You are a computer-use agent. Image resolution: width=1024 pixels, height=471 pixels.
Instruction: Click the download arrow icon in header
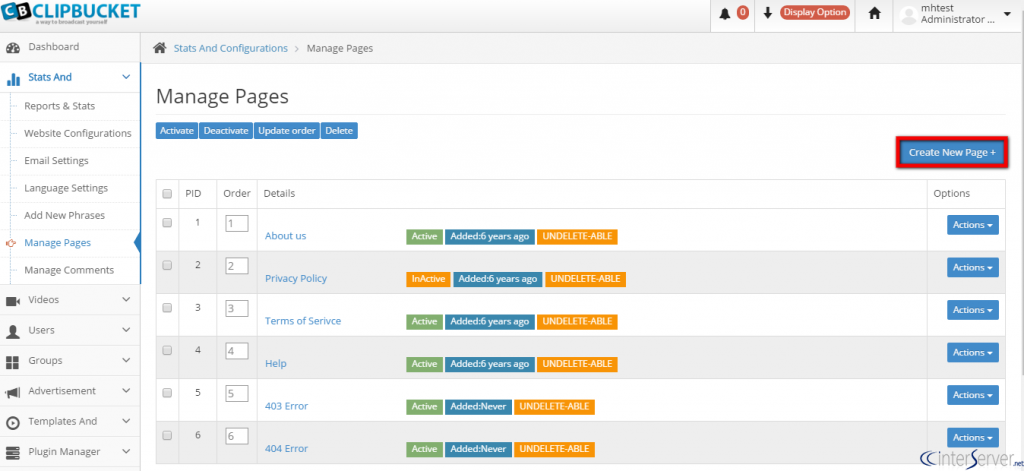(768, 12)
